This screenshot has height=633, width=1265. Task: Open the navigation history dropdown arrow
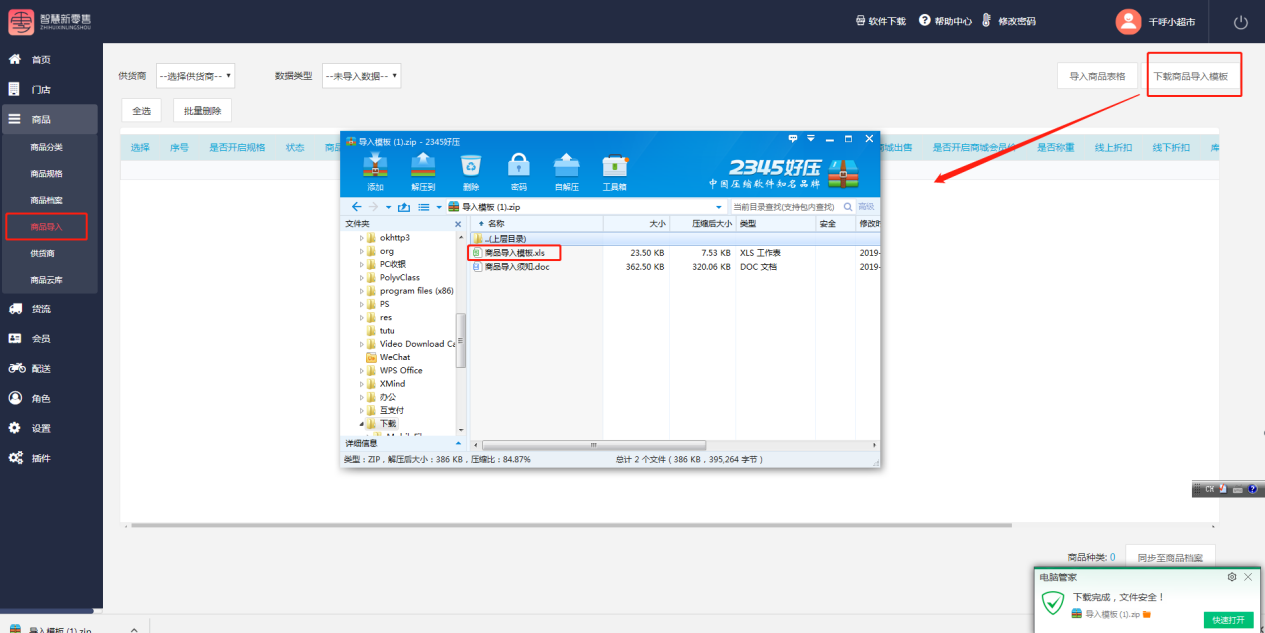pyautogui.click(x=388, y=207)
